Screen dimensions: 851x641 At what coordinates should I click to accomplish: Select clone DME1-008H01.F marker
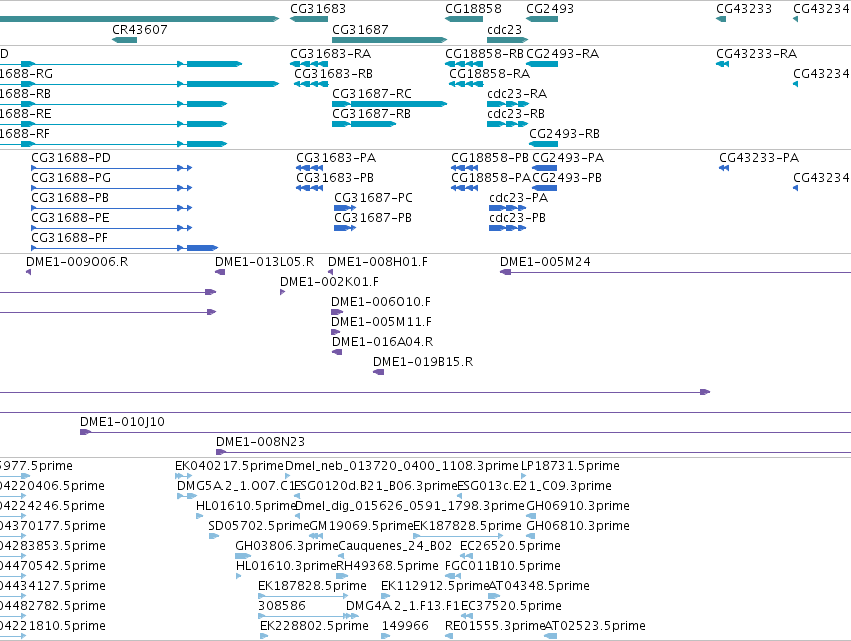330,272
